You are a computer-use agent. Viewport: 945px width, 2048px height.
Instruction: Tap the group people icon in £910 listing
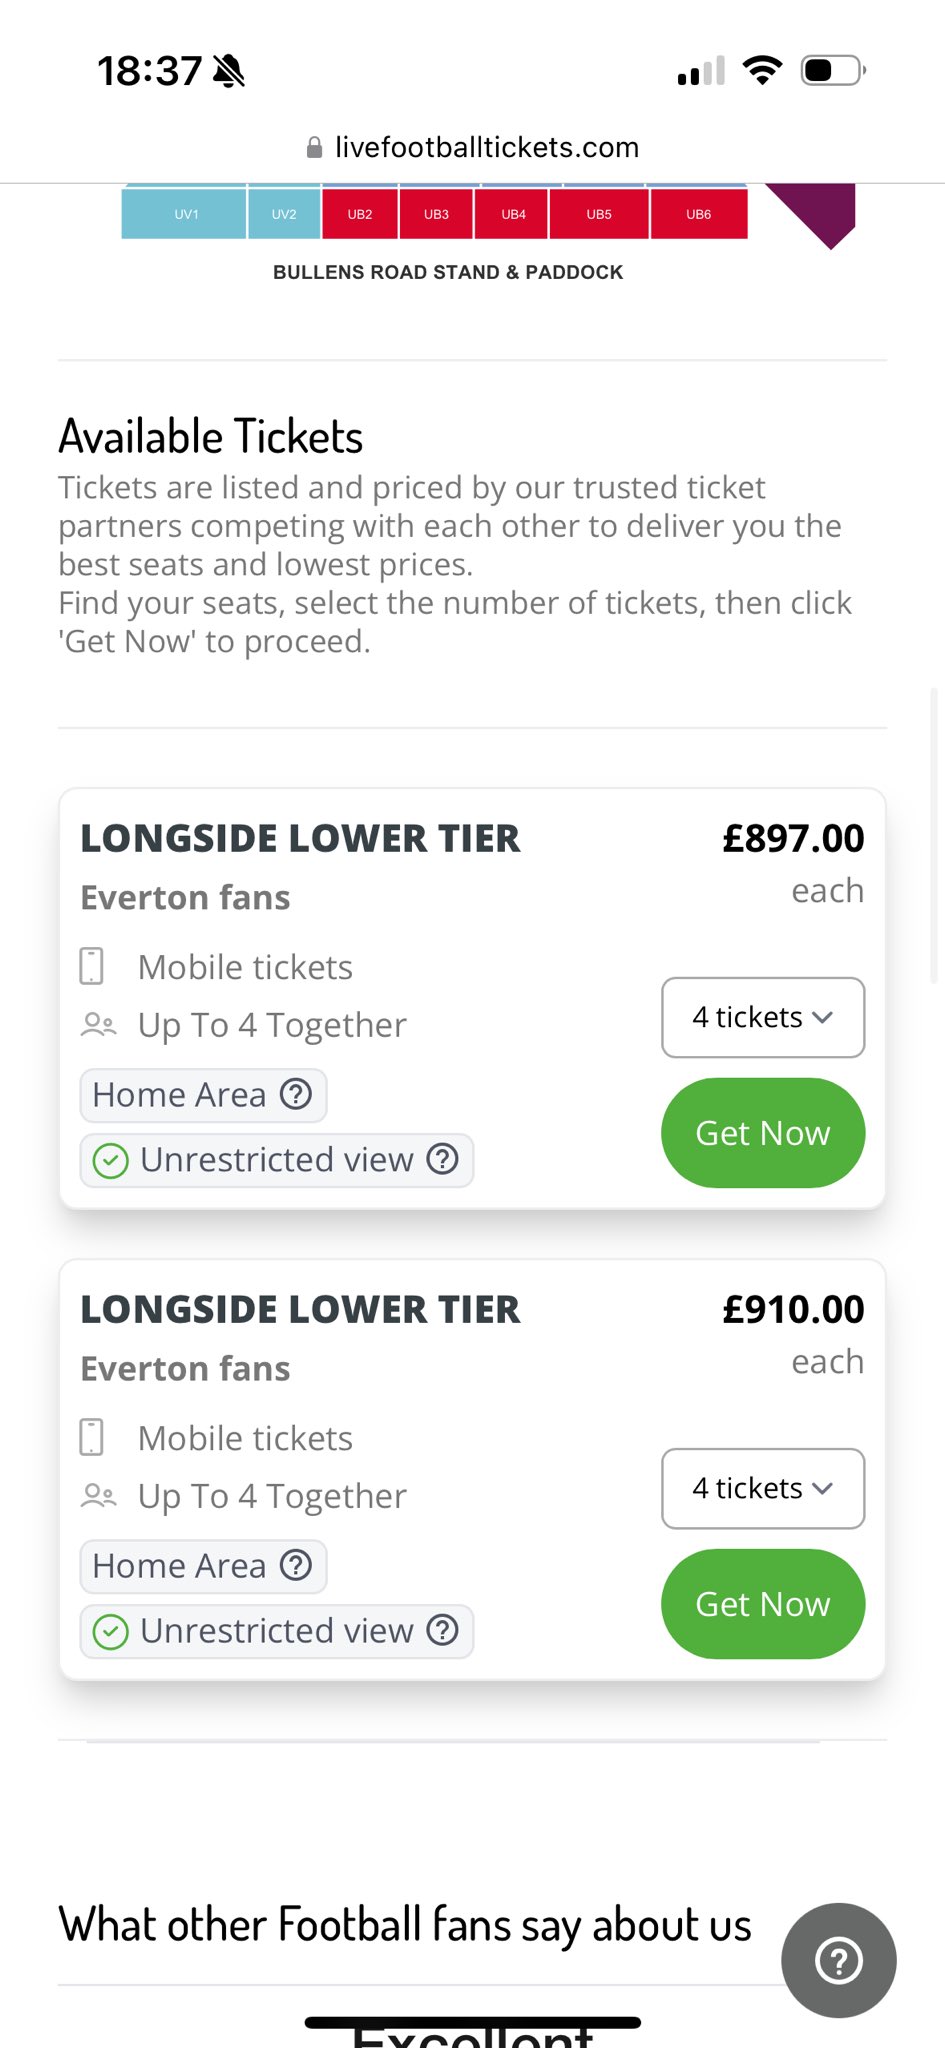pyautogui.click(x=98, y=1496)
